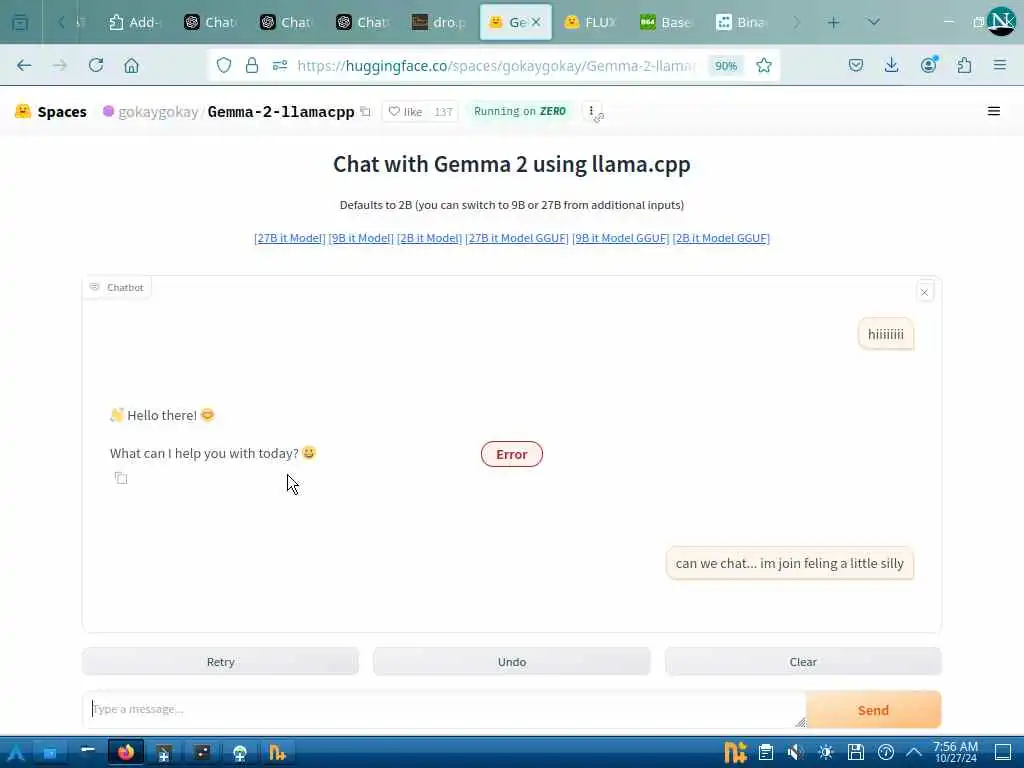Show desktop button in taskbar corner
1024x768 pixels.
point(1003,752)
